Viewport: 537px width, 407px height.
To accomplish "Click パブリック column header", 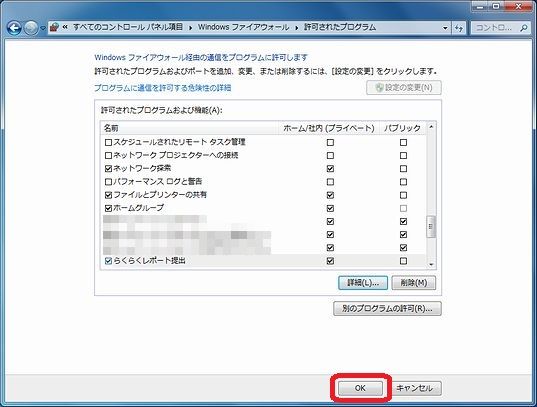I will 402,128.
